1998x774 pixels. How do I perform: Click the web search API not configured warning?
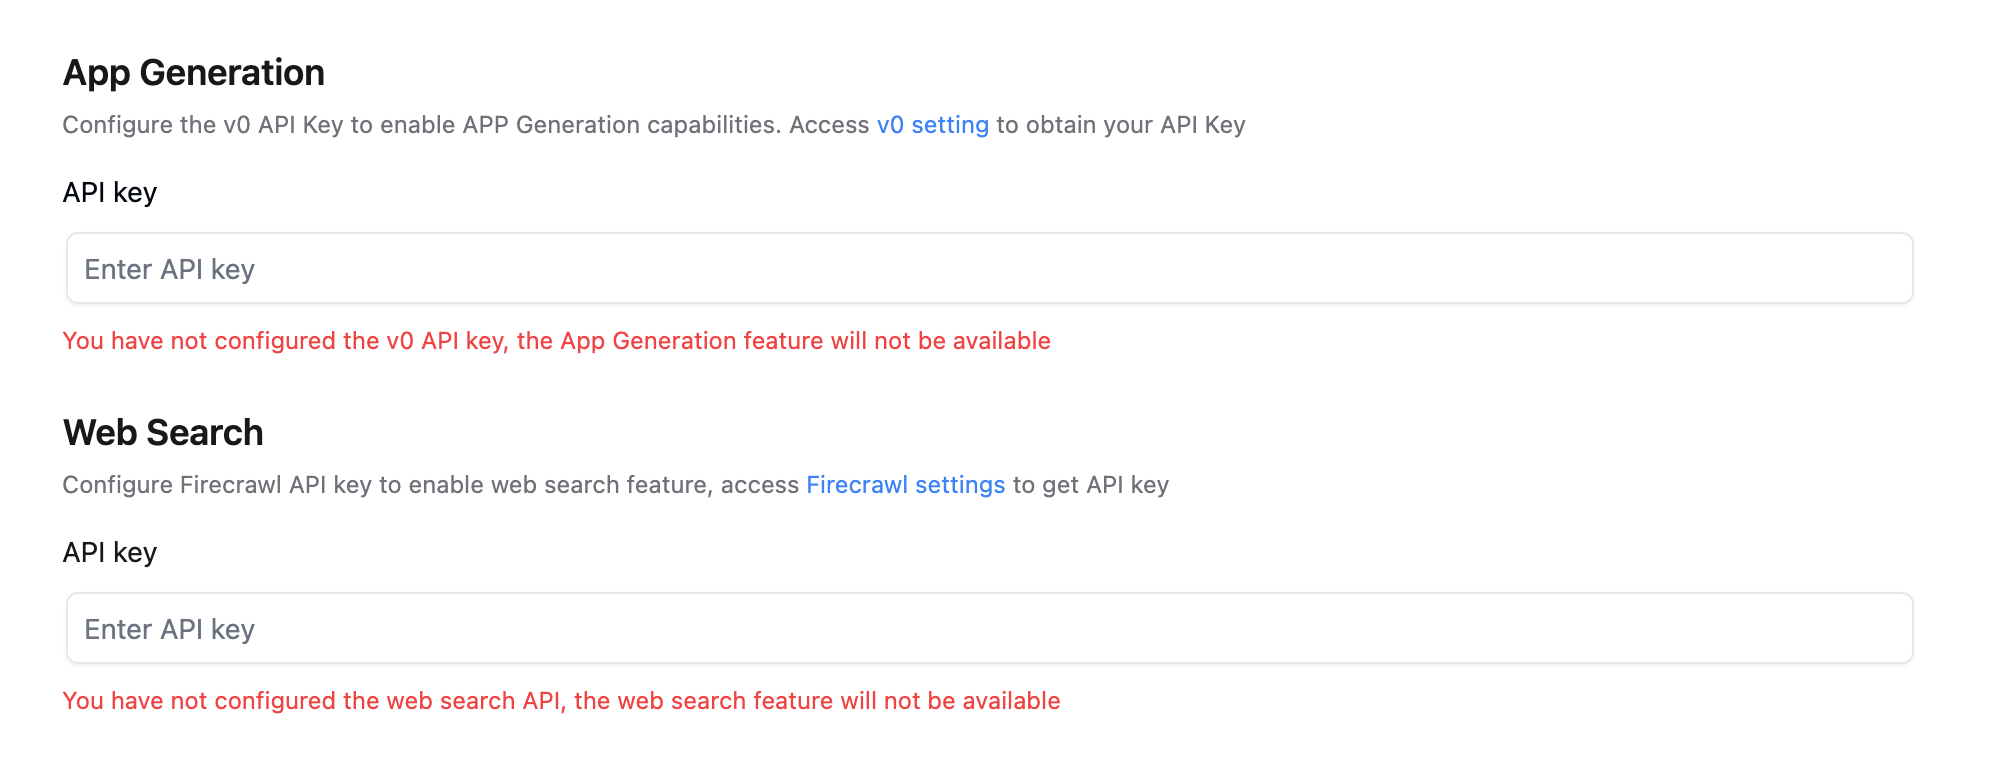[561, 701]
